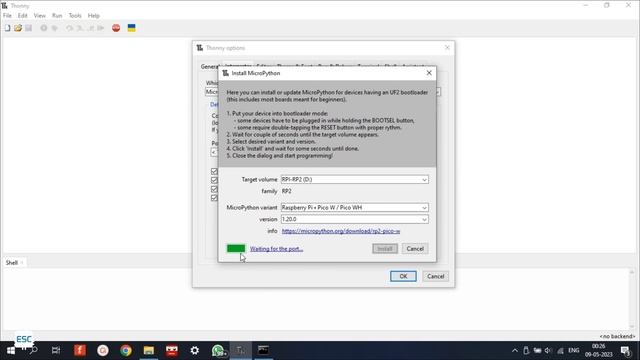Click the ENG language indicator in tray
This screenshot has height=360, width=640.
tap(573, 351)
